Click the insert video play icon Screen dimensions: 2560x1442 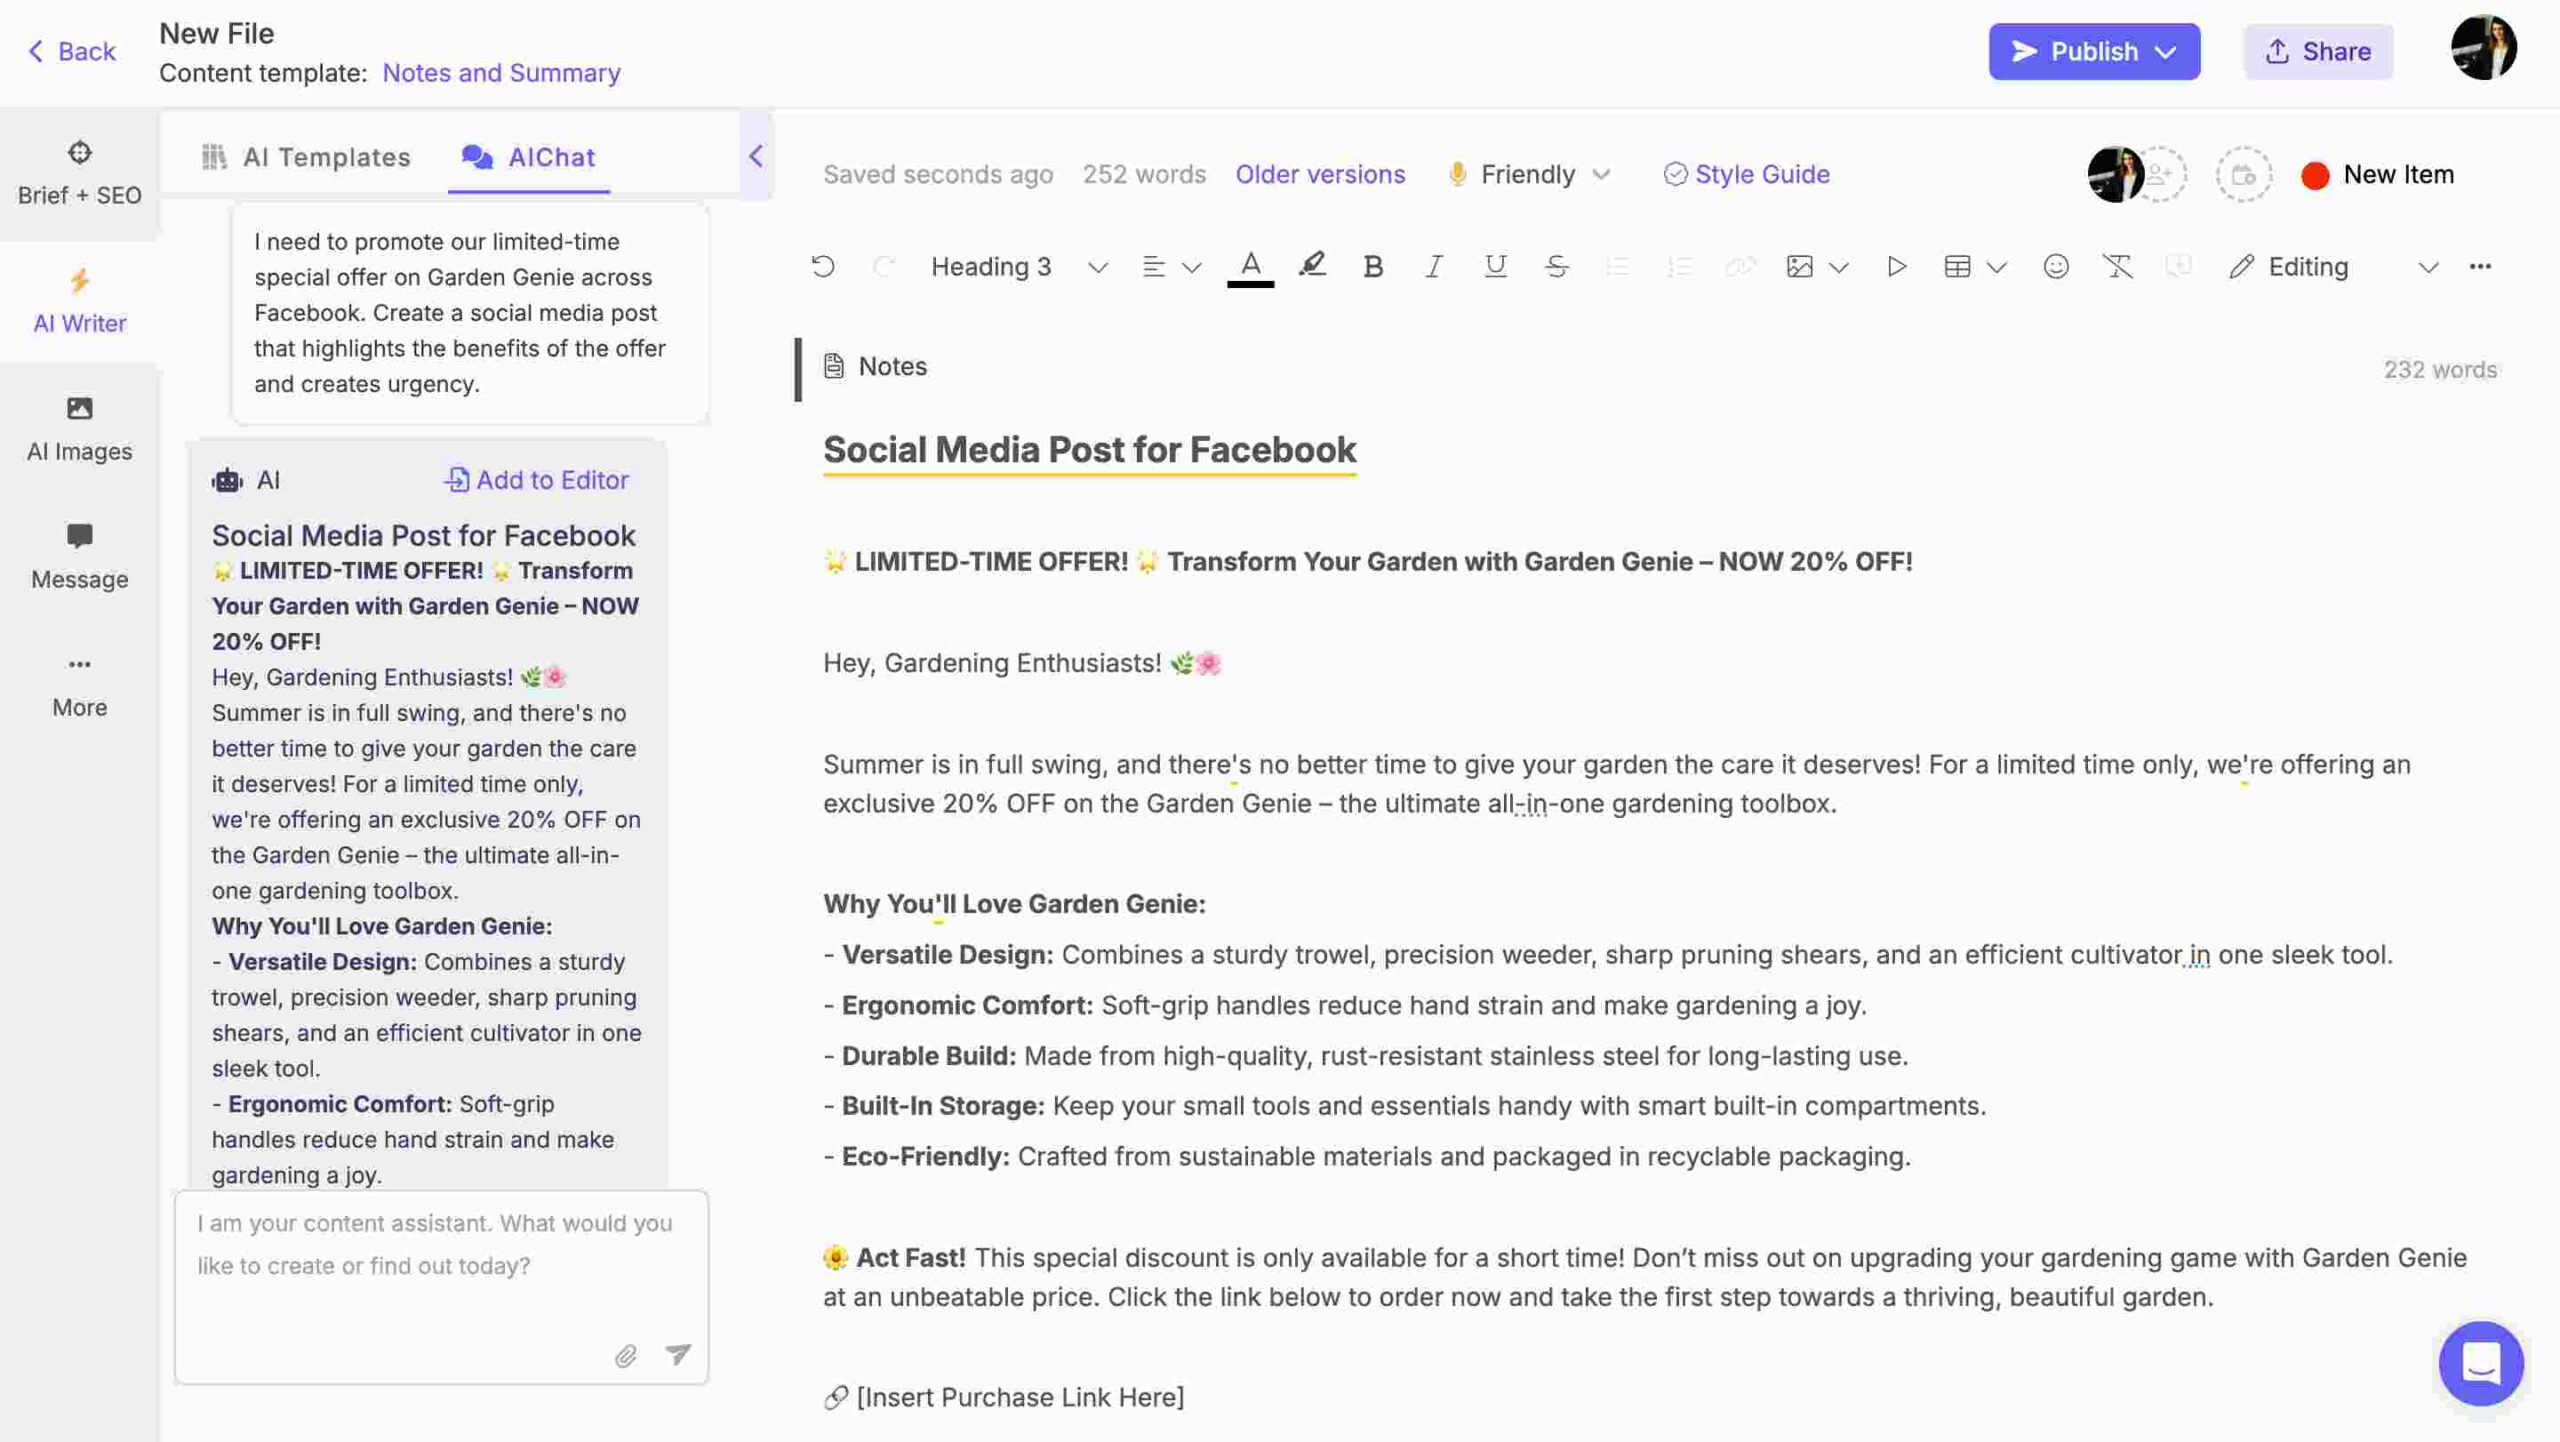pos(1896,266)
